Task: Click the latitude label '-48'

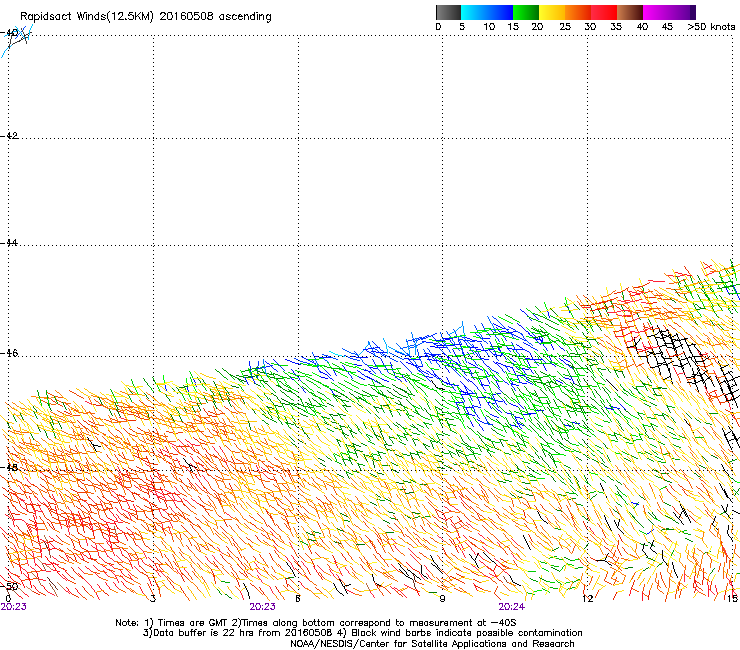Action: coord(9,467)
